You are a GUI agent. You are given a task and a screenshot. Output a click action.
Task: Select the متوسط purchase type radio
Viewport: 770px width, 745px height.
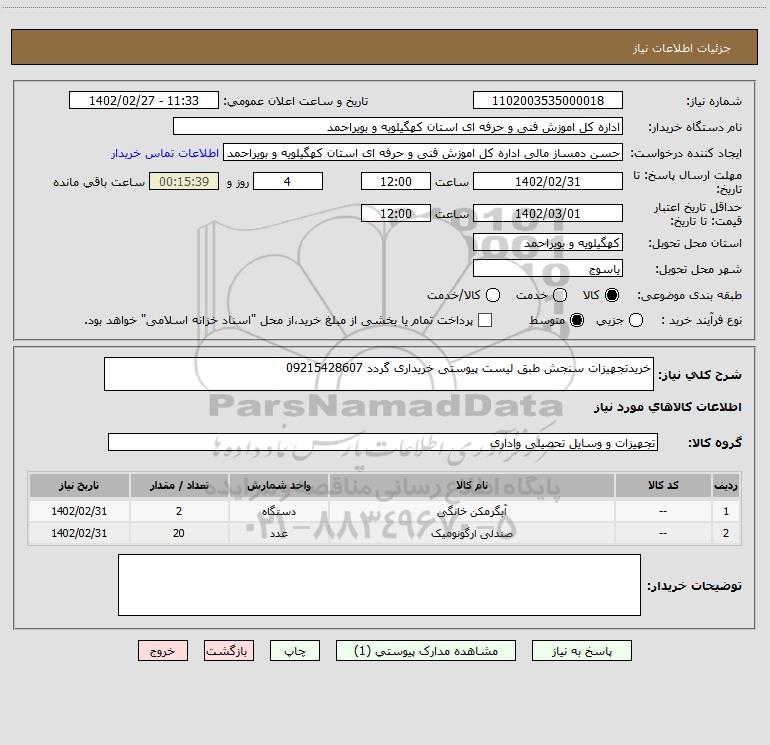coord(577,321)
